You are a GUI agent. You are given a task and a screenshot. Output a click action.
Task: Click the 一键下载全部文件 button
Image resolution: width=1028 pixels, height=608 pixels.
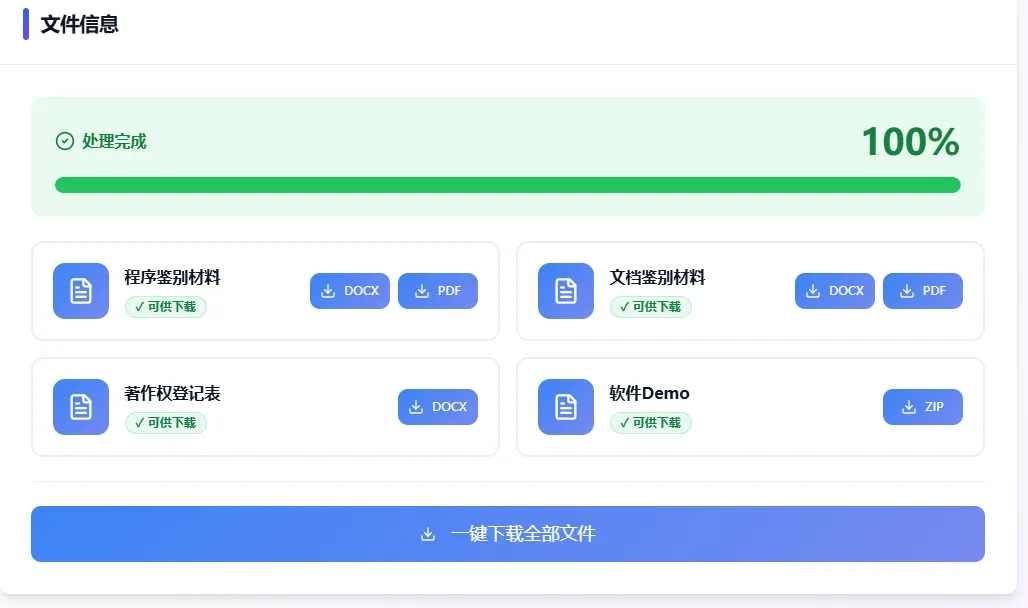(508, 534)
